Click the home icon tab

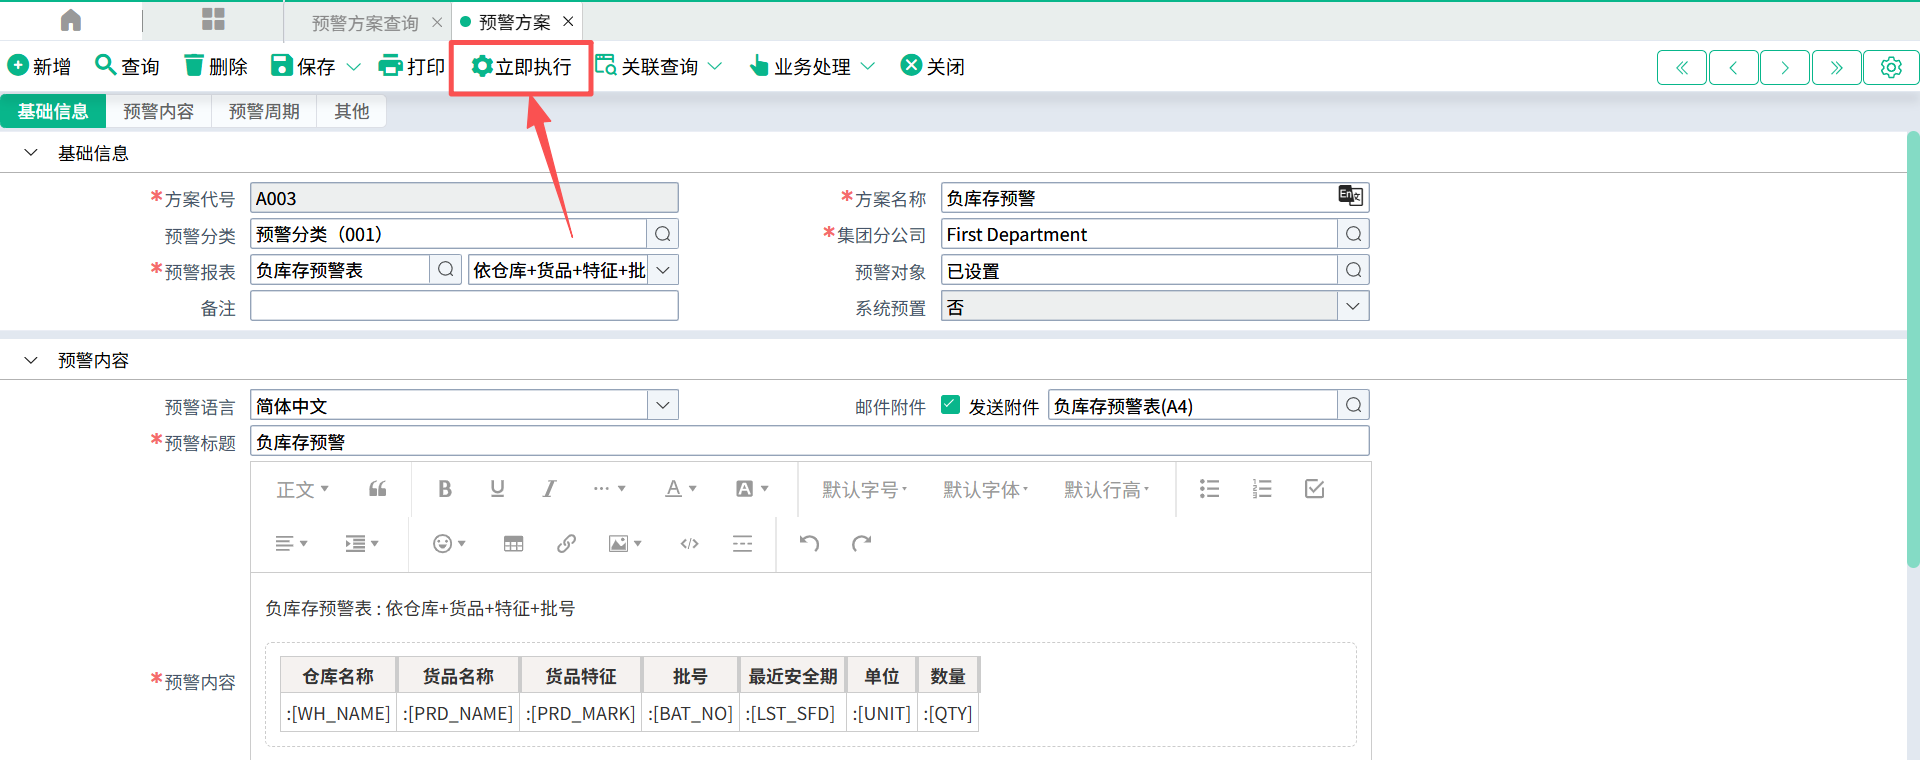tap(71, 21)
